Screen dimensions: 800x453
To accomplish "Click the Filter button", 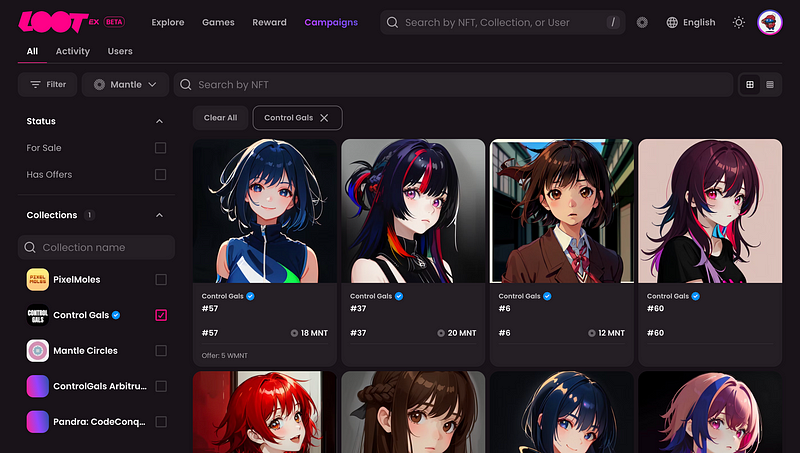I will 47,85.
